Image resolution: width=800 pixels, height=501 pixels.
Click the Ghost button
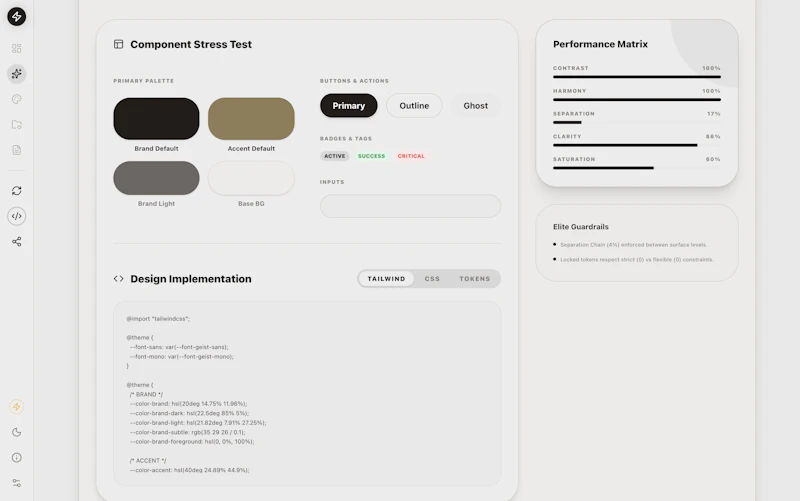[x=476, y=106]
